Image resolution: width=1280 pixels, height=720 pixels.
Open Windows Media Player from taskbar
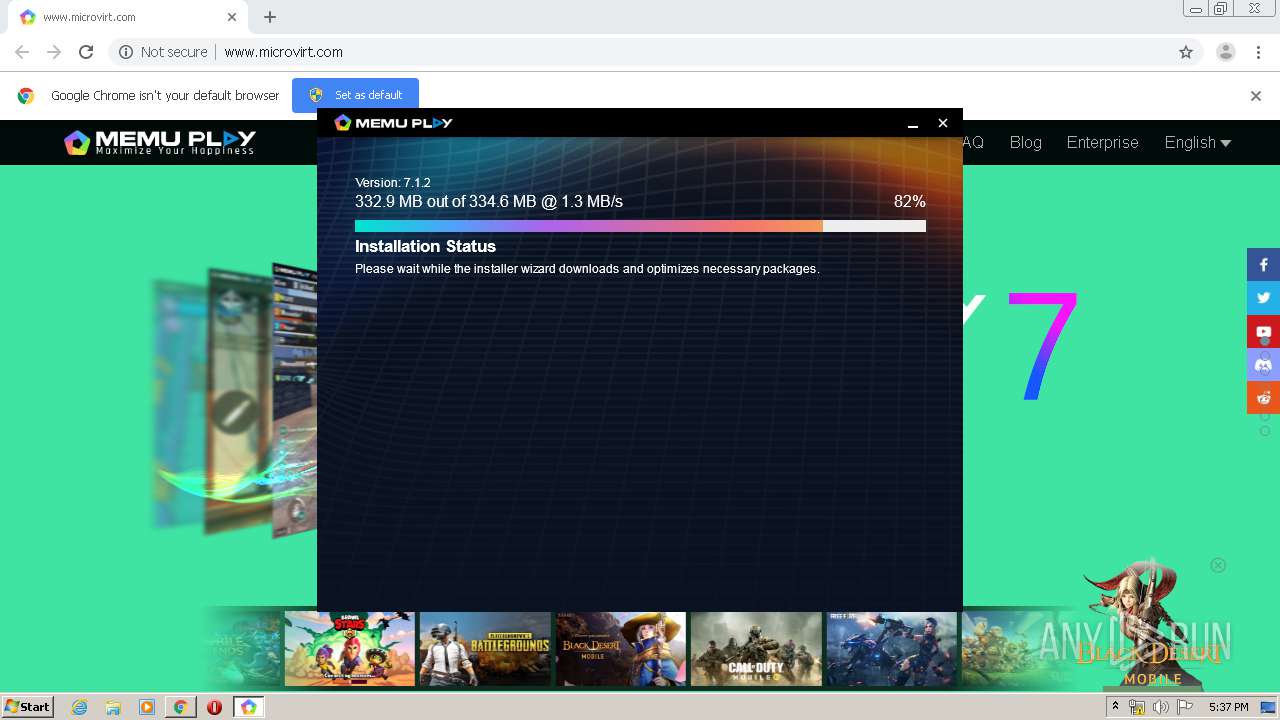point(147,707)
